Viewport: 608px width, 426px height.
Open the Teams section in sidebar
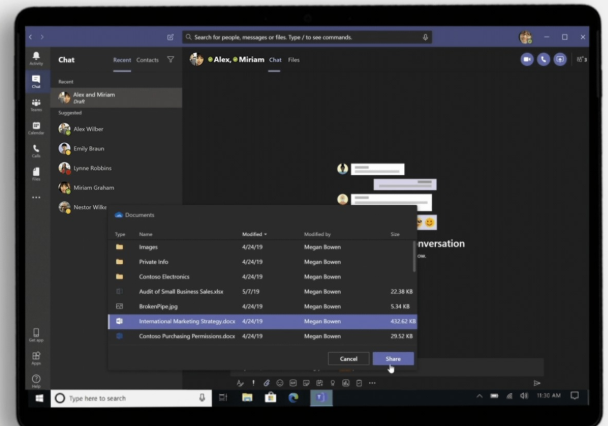pos(36,103)
